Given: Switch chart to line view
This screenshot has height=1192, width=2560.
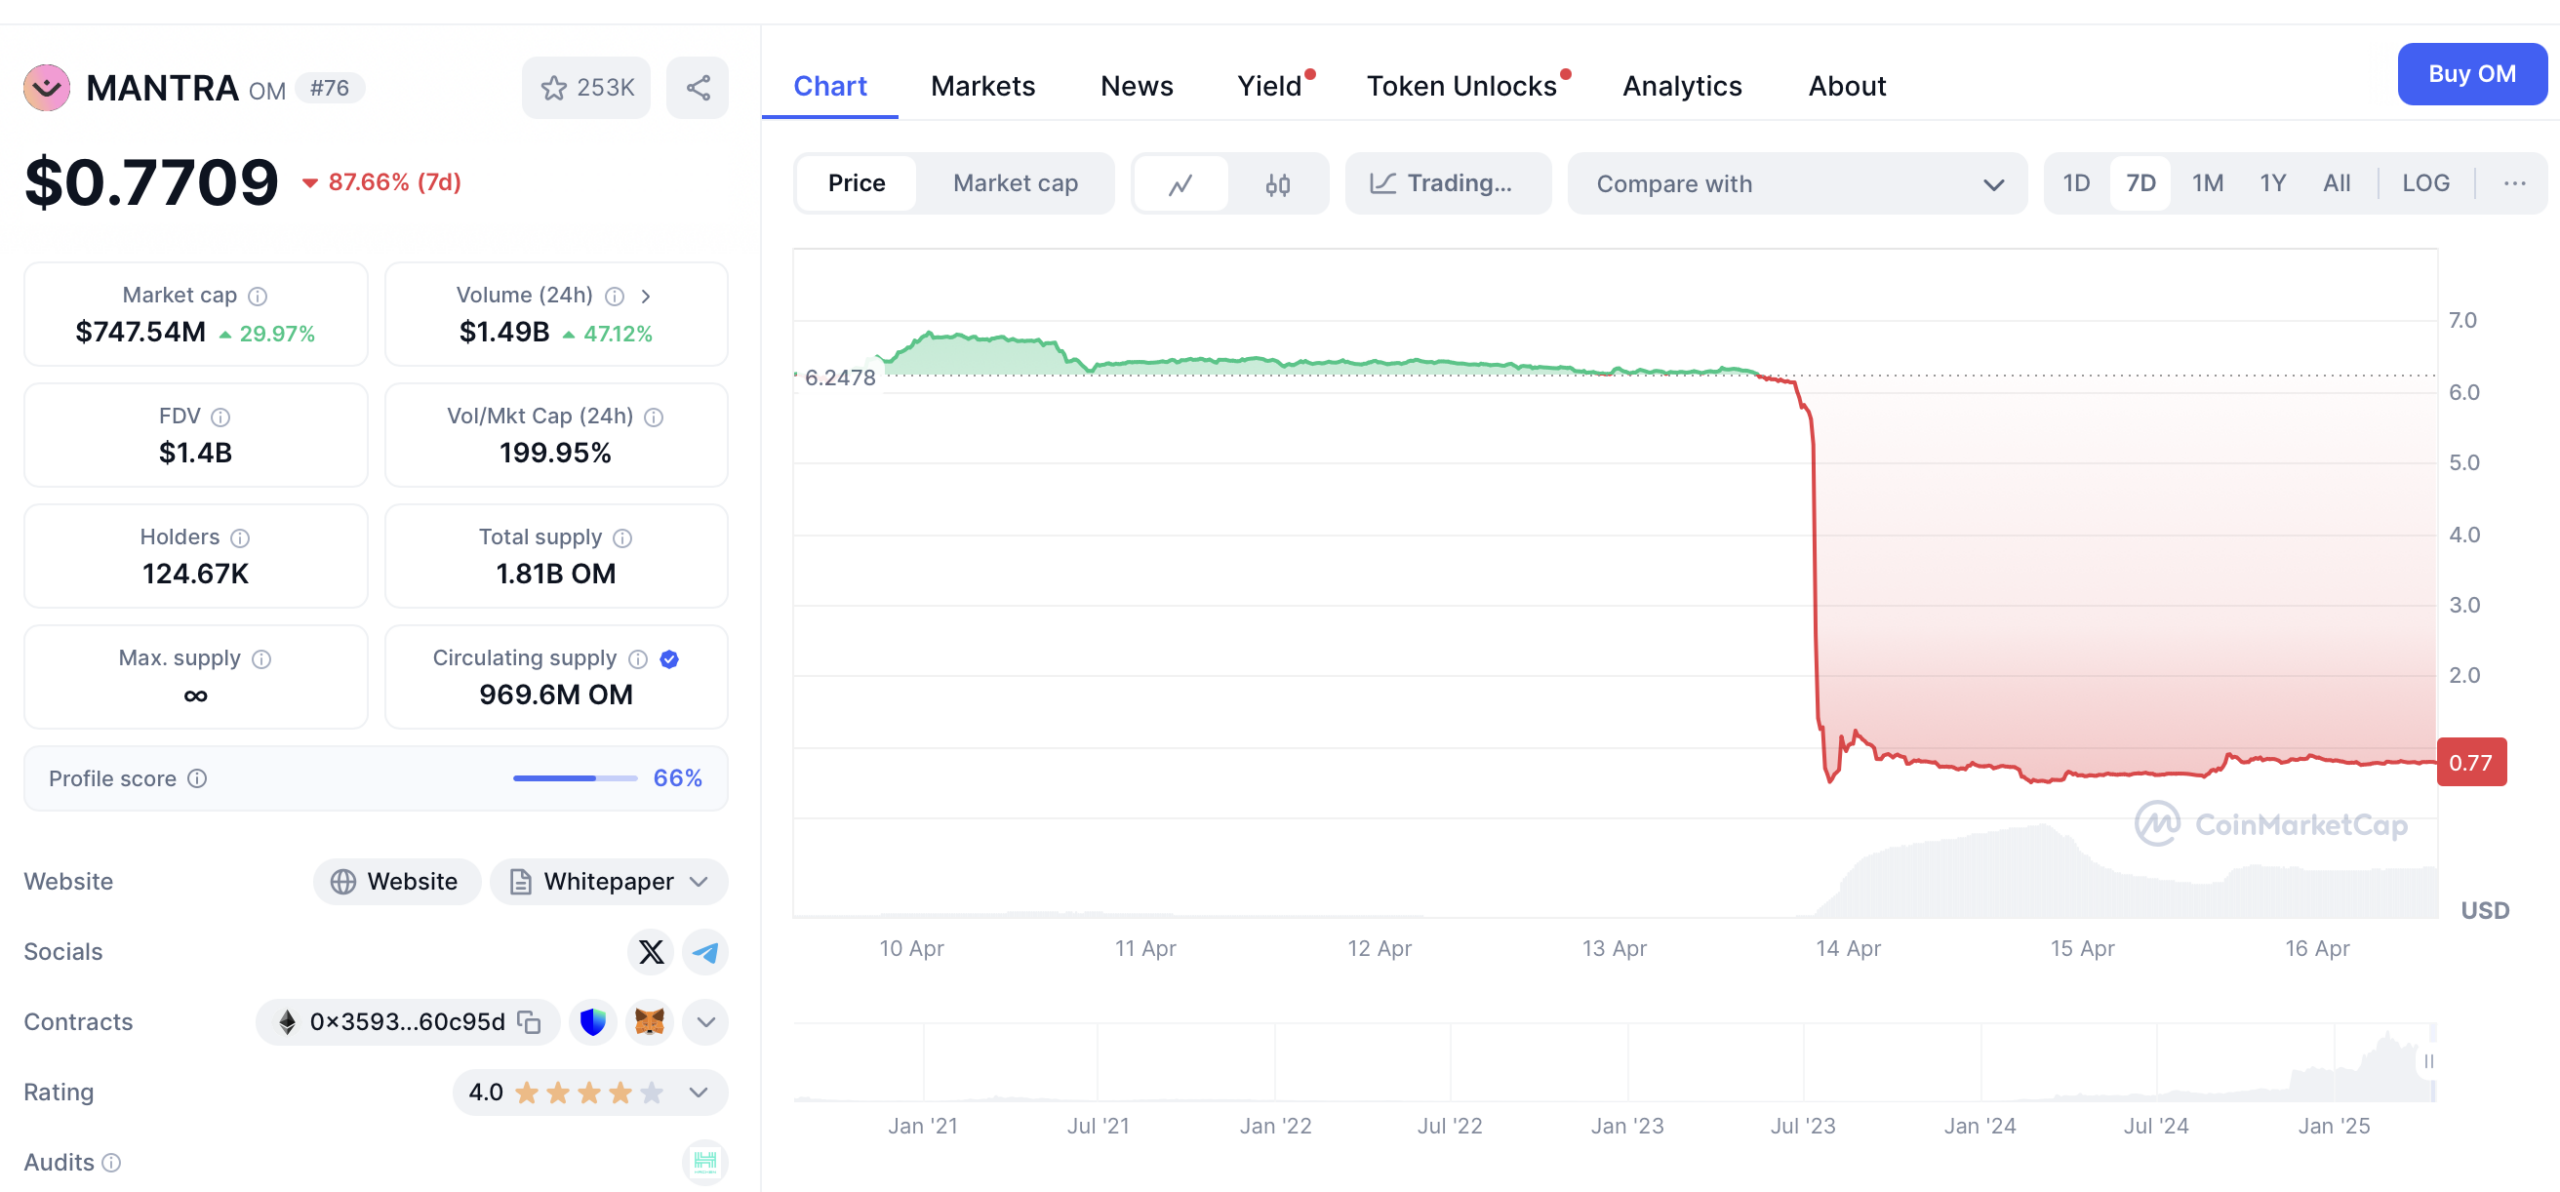Looking at the screenshot, I should (x=1181, y=184).
